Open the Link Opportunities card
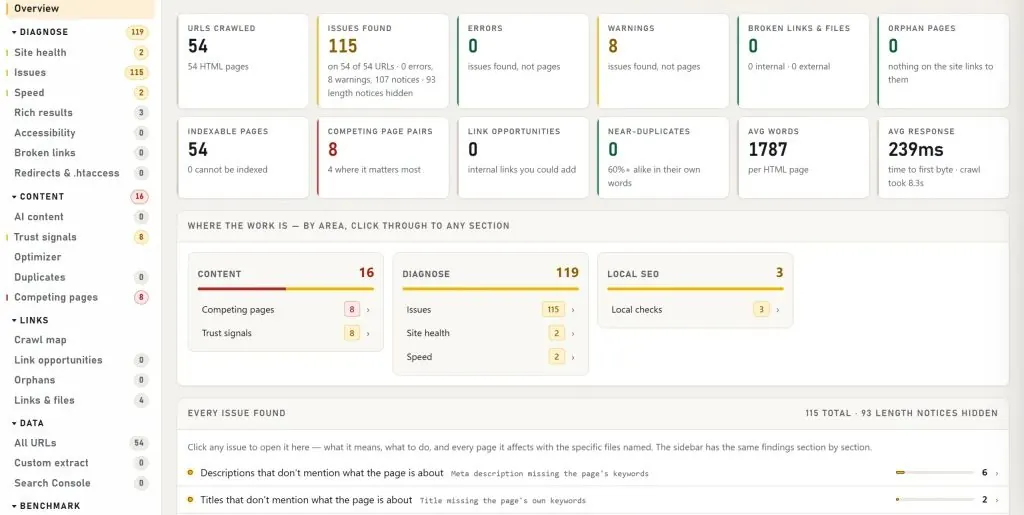1024x515 pixels. tap(523, 157)
